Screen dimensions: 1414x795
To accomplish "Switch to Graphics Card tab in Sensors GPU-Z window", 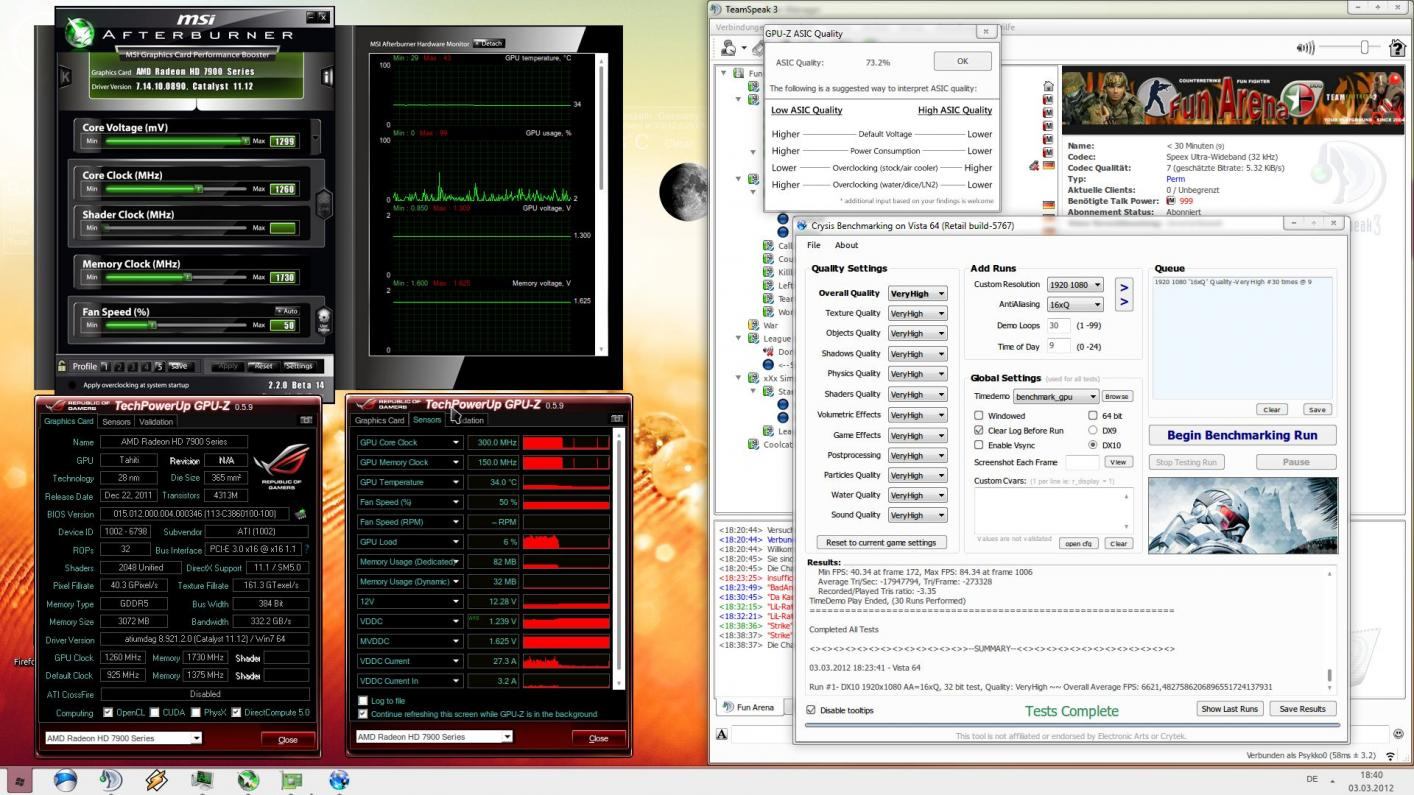I will [380, 420].
